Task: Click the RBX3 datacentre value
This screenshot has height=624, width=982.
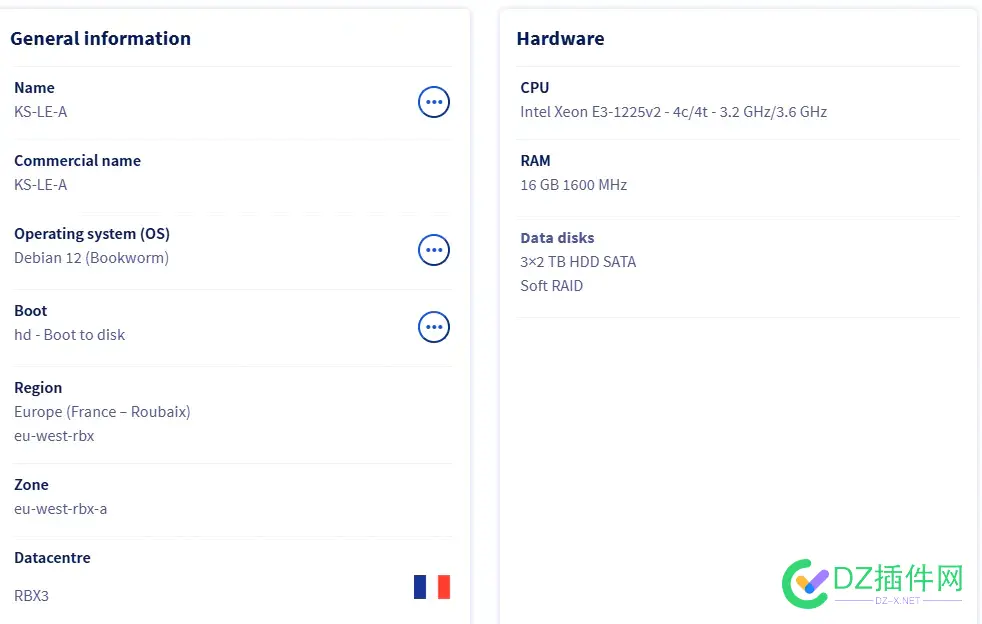Action: coord(31,596)
